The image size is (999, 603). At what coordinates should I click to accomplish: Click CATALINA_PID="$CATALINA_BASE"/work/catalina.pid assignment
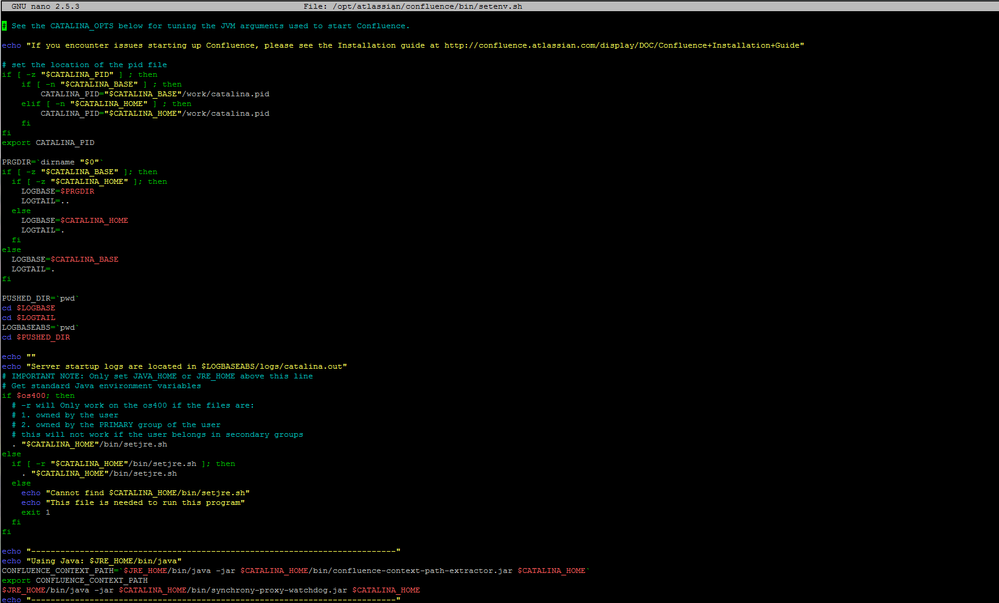[155, 94]
